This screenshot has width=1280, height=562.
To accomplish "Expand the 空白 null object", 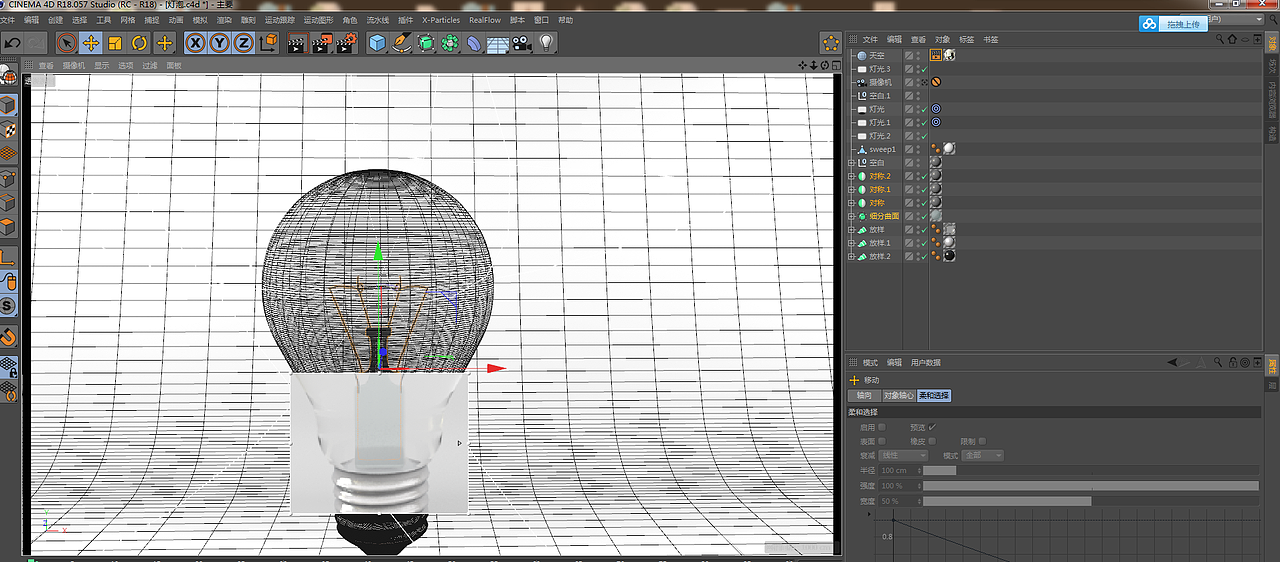I will pos(852,162).
